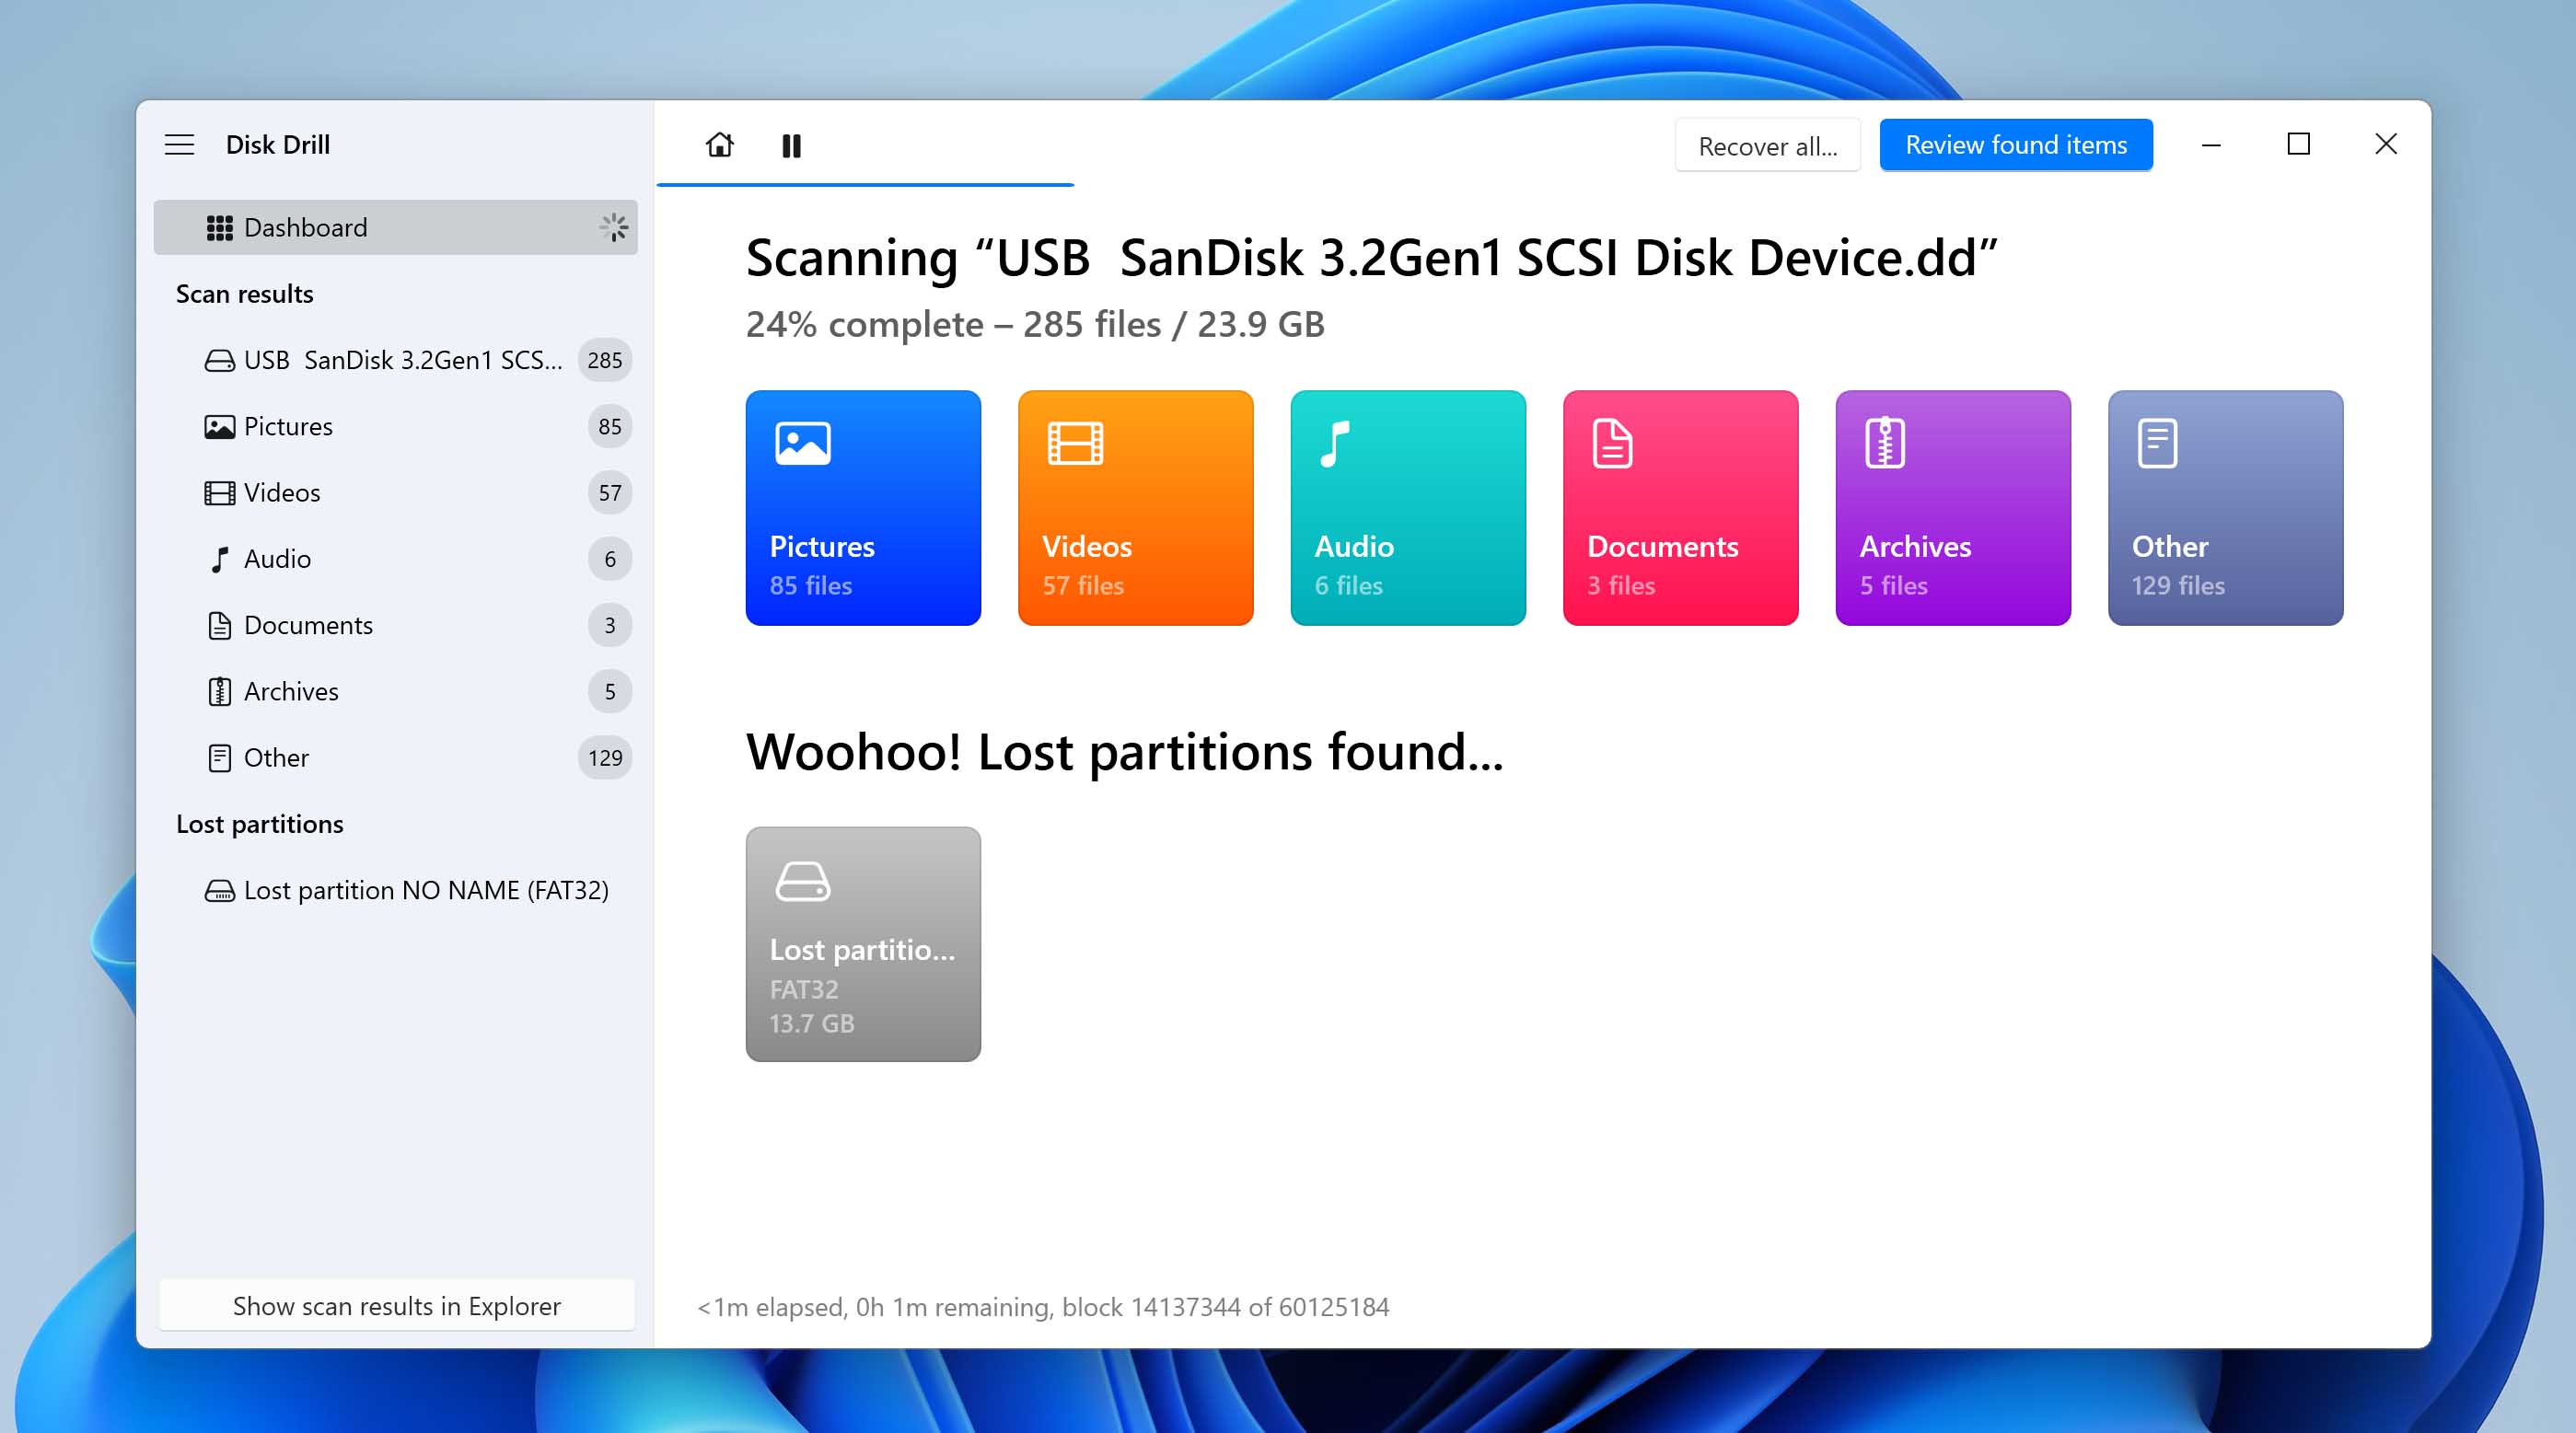
Task: Click the Archives zip sidebar icon
Action: (x=219, y=692)
